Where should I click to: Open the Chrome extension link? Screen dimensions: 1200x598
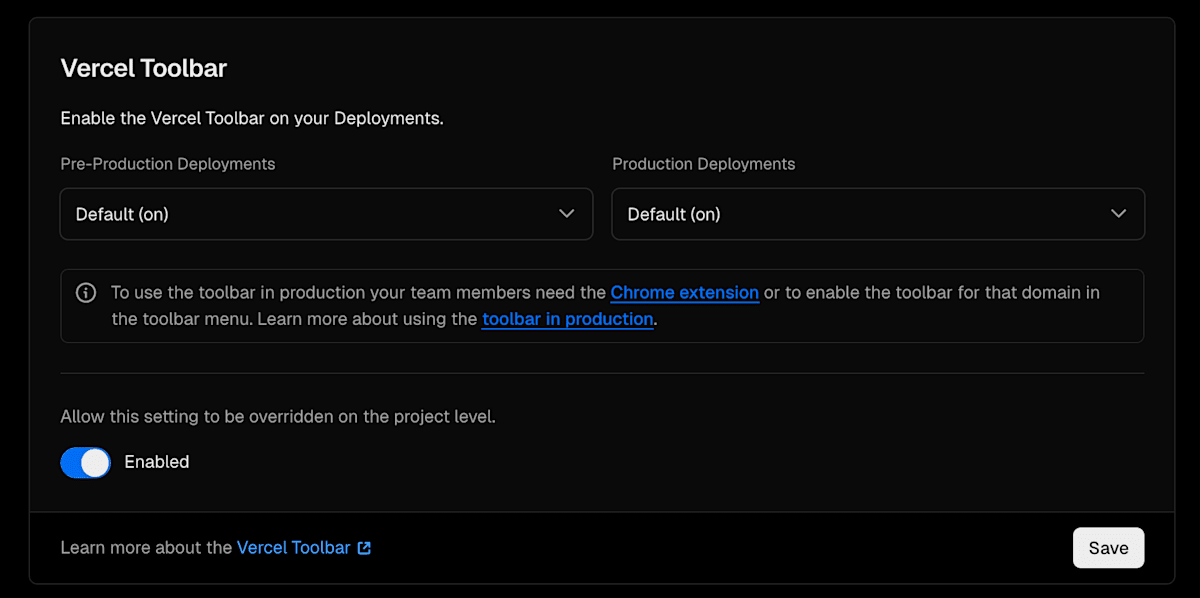point(685,293)
